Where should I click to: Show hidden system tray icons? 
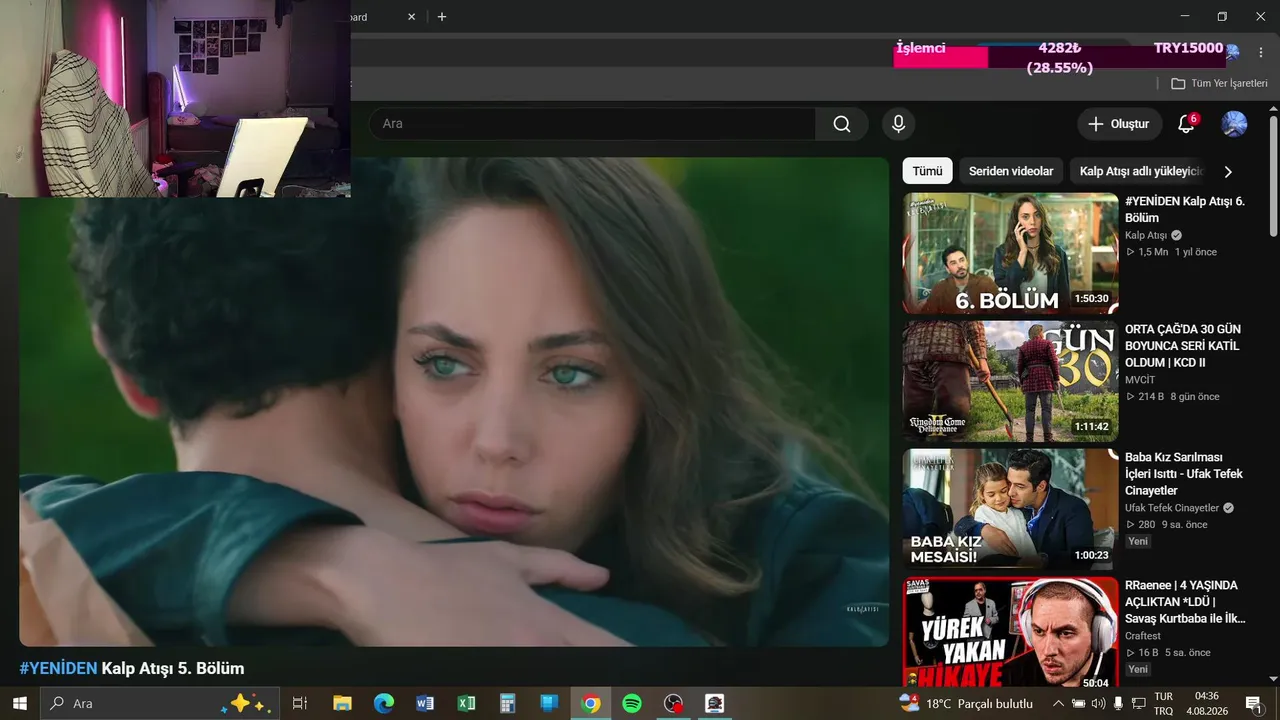(1058, 703)
